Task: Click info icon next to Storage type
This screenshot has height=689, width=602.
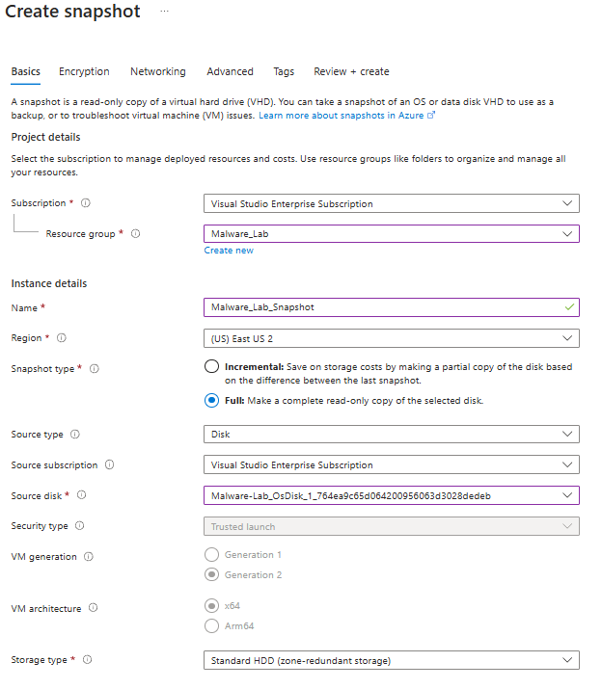Action: [87, 660]
